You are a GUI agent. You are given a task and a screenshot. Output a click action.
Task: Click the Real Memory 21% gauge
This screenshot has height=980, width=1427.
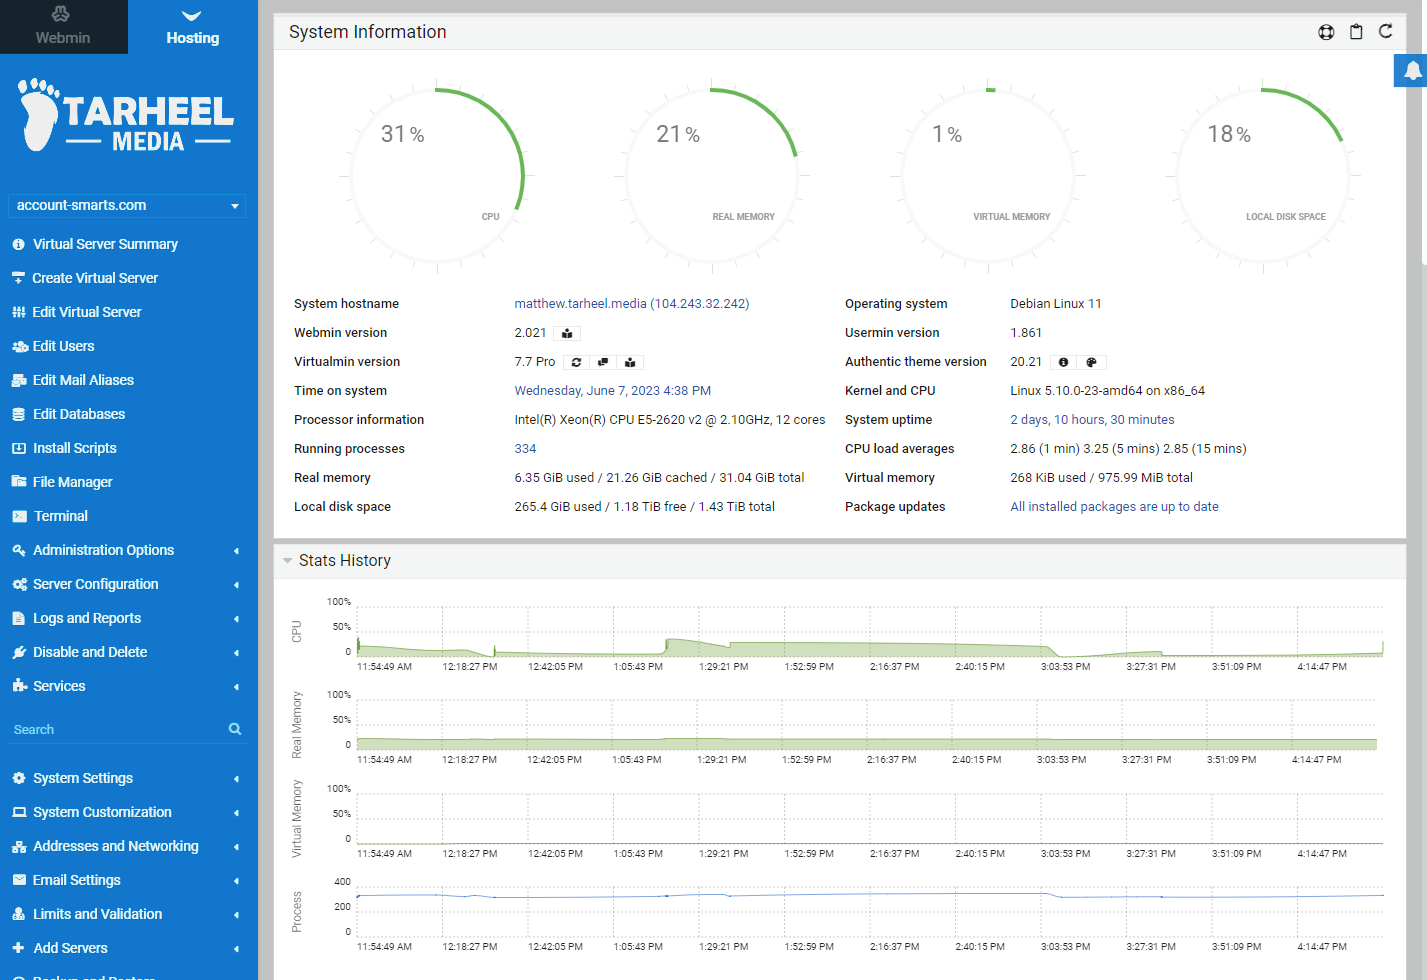[x=712, y=176]
